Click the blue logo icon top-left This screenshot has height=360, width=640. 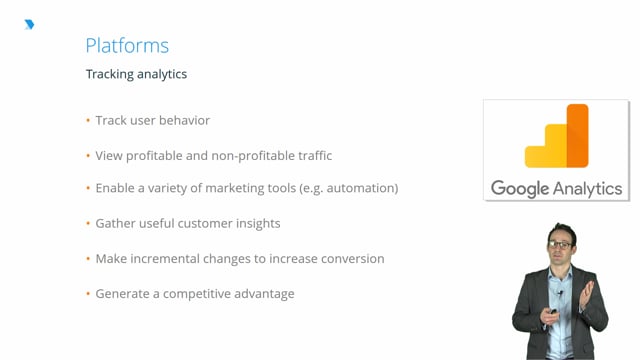(x=29, y=24)
